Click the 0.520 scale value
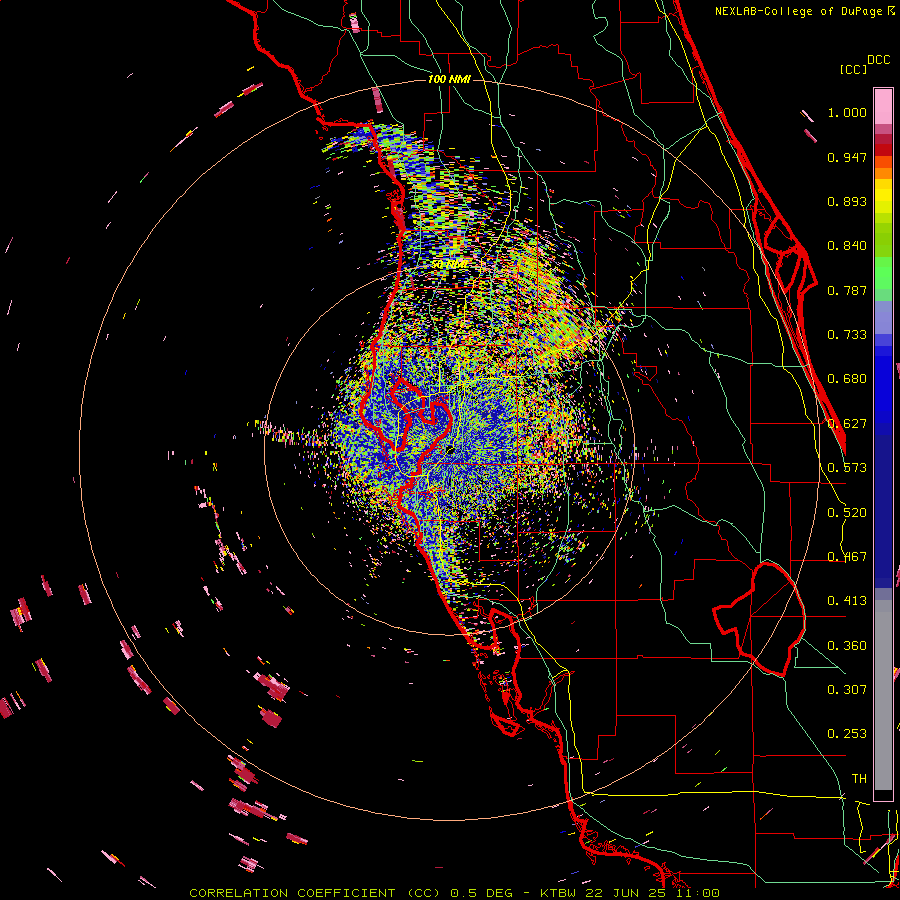900x900 pixels. point(847,513)
